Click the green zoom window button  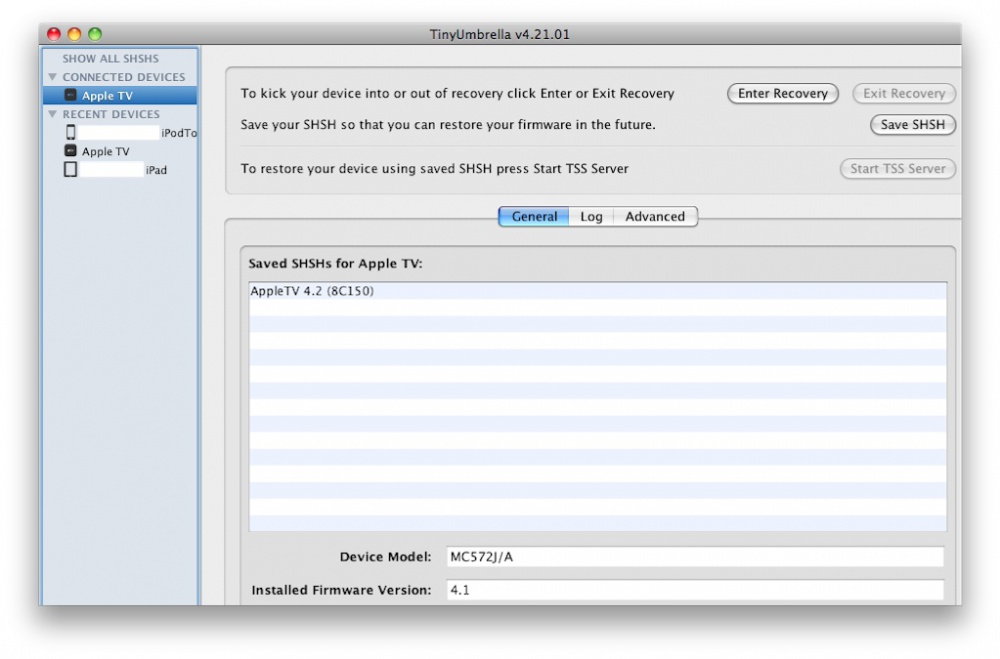95,34
